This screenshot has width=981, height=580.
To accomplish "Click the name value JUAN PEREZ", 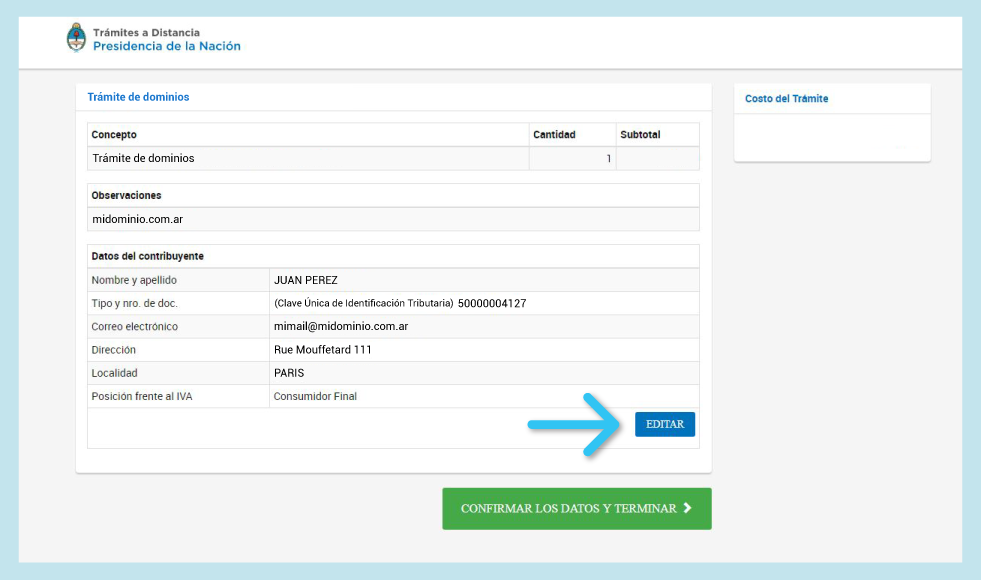I will [x=305, y=280].
